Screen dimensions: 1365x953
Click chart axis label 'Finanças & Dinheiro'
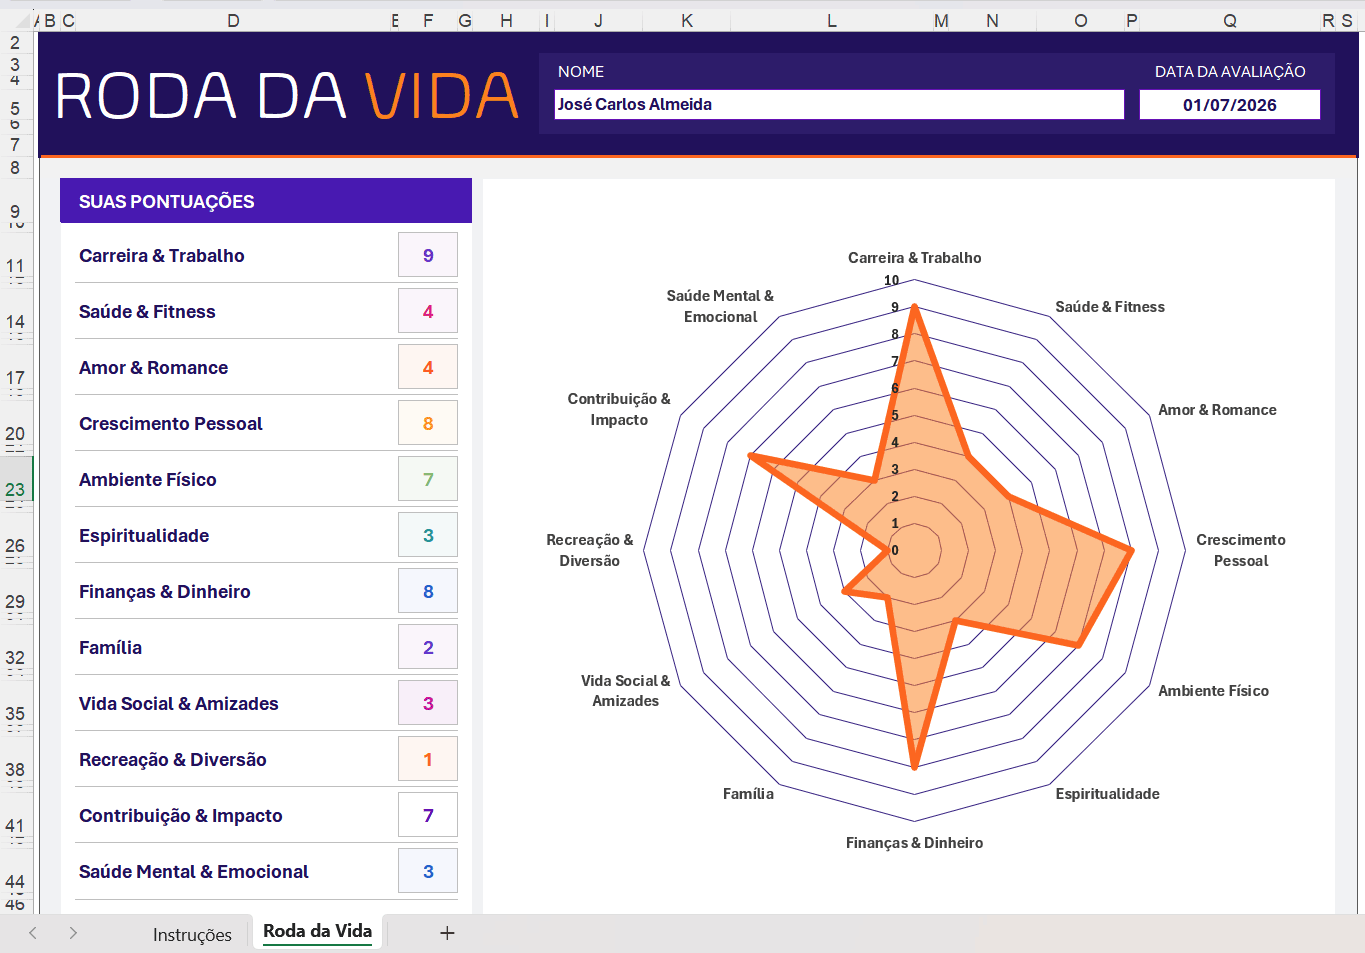click(x=914, y=842)
